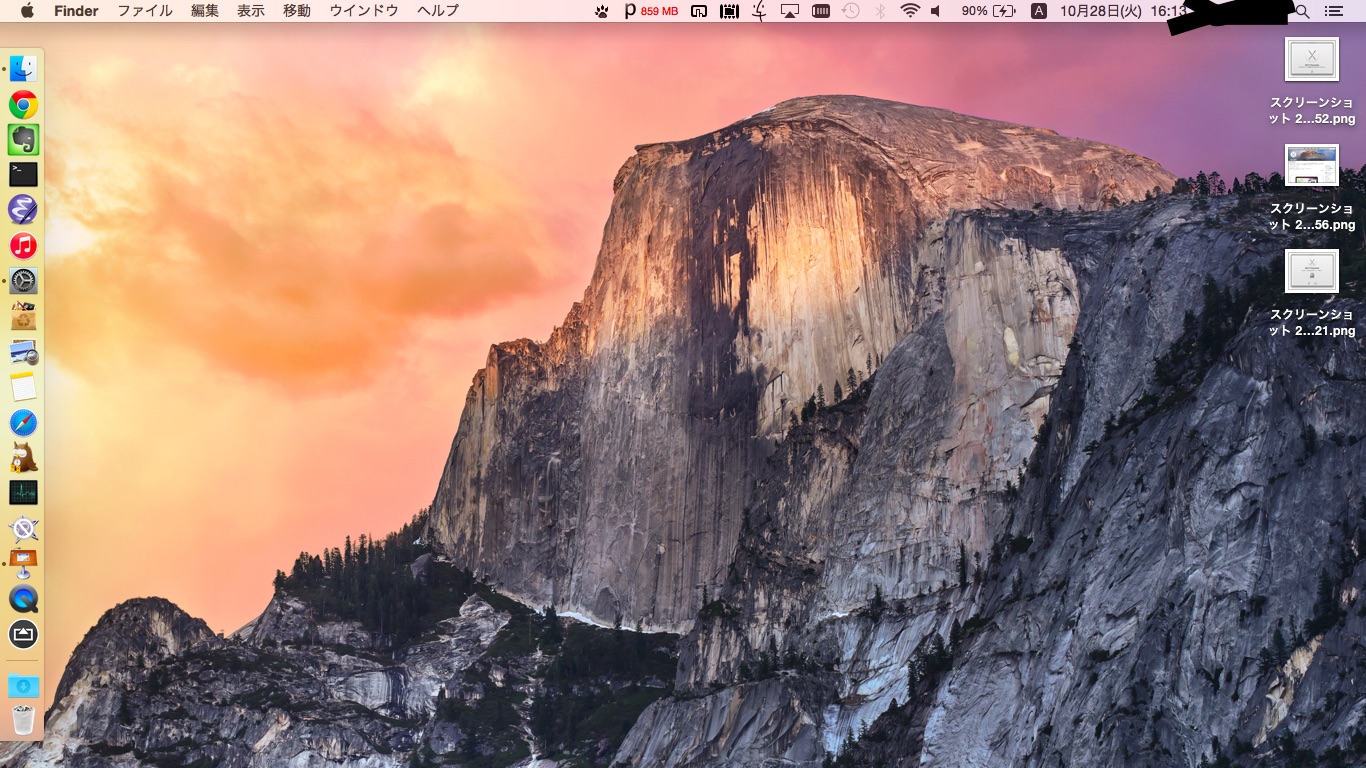Click the volume speaker icon
1366x768 pixels.
[936, 11]
